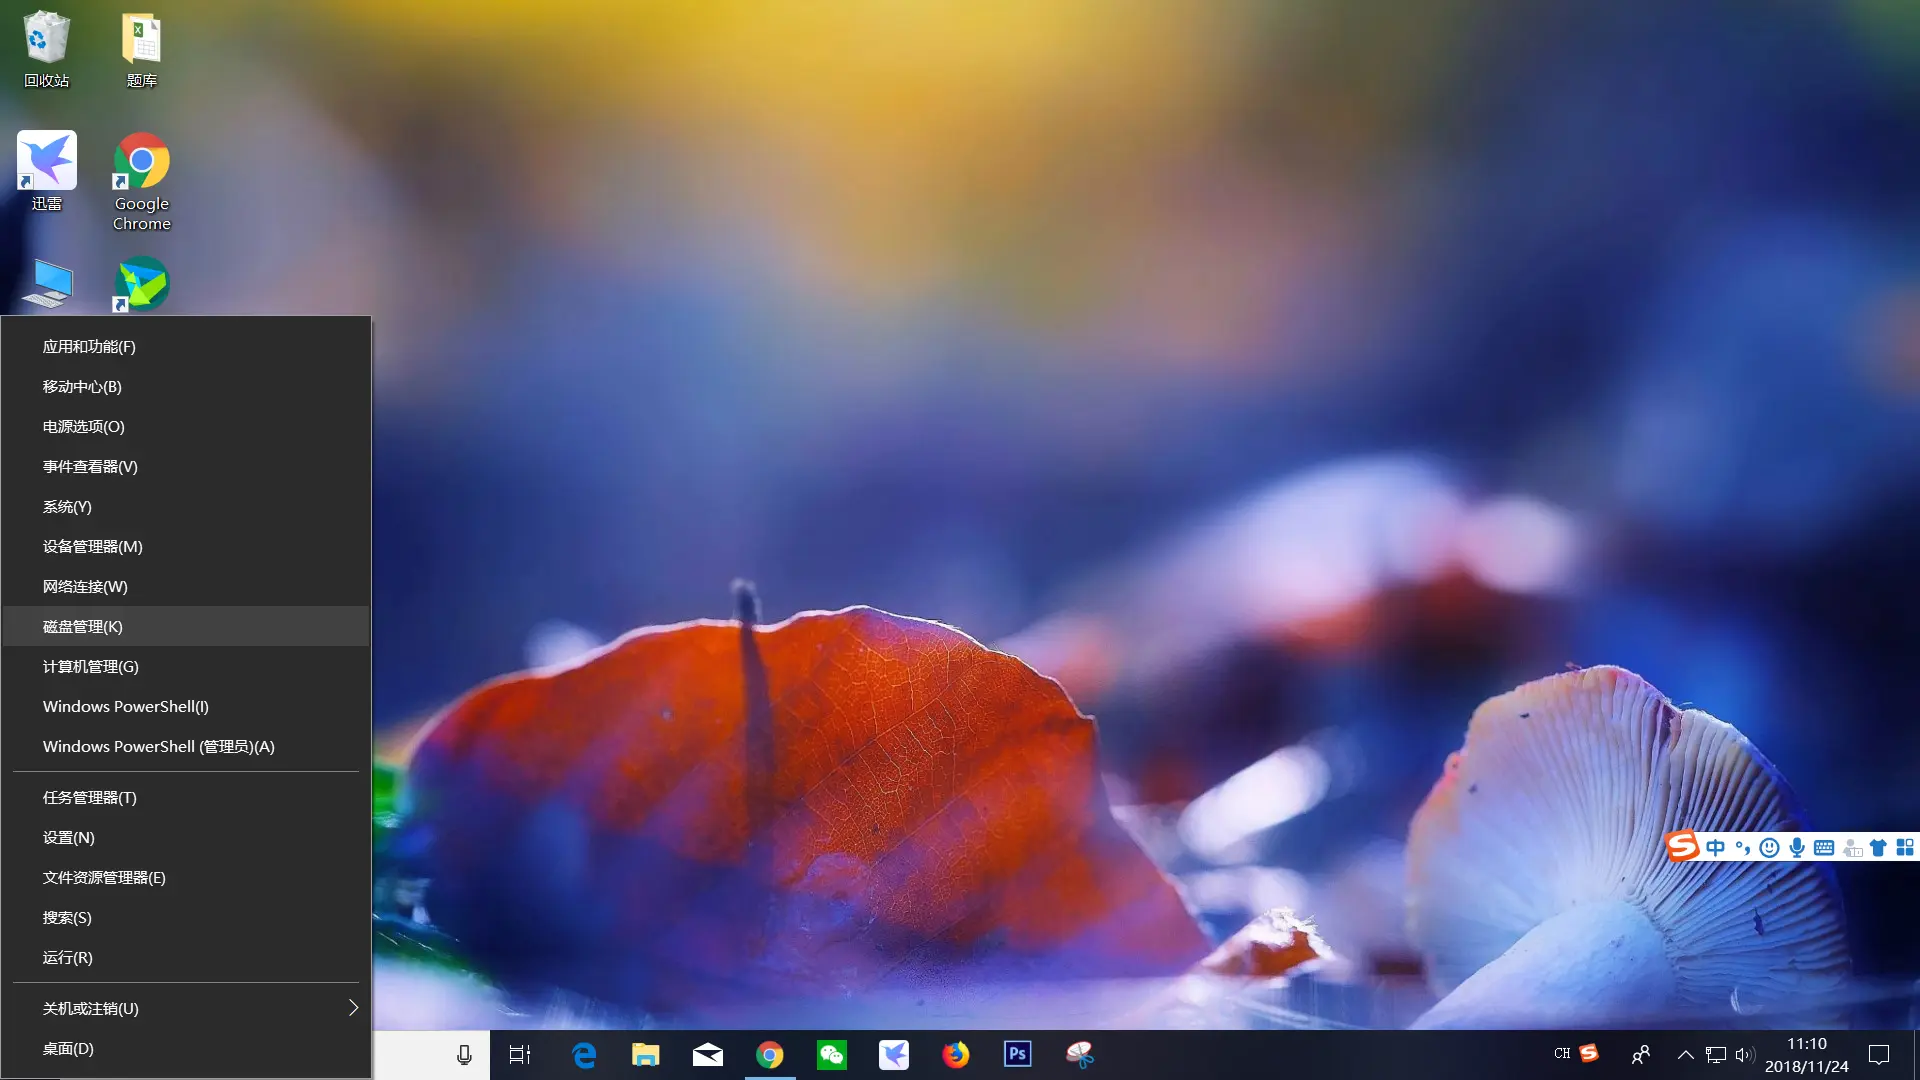Toggle Sogou Chinese/English input mode (中)
Screen dimensions: 1920x1080
(x=1716, y=848)
